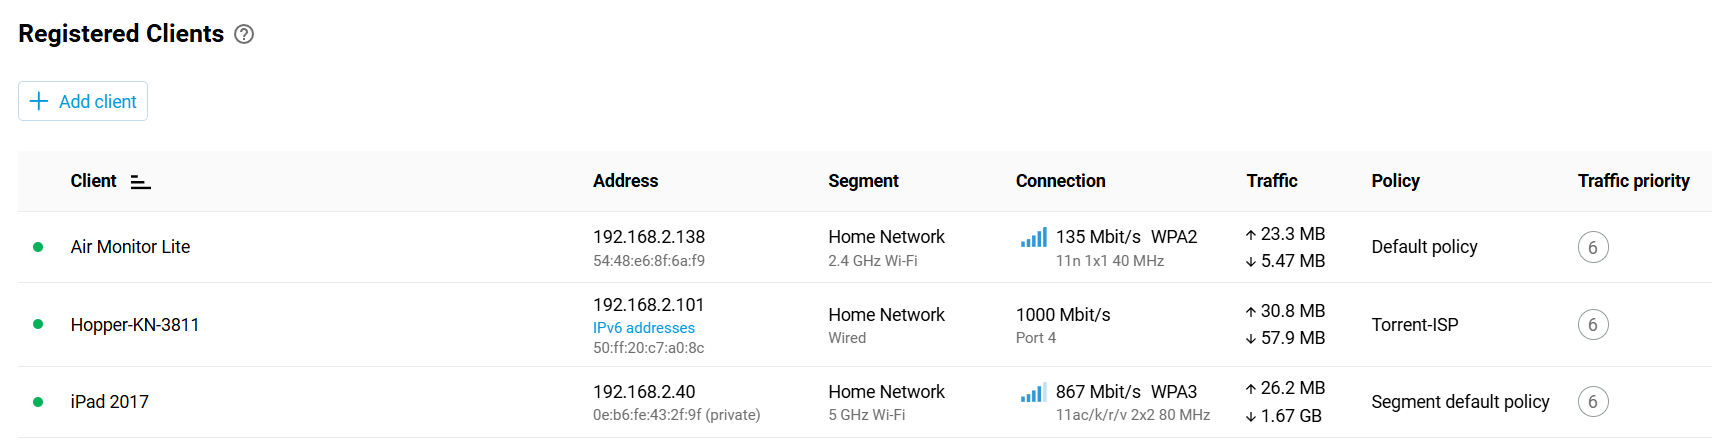Click iPad 2017 Wi-Fi signal bars icon
Image resolution: width=1712 pixels, height=443 pixels.
click(1033, 393)
